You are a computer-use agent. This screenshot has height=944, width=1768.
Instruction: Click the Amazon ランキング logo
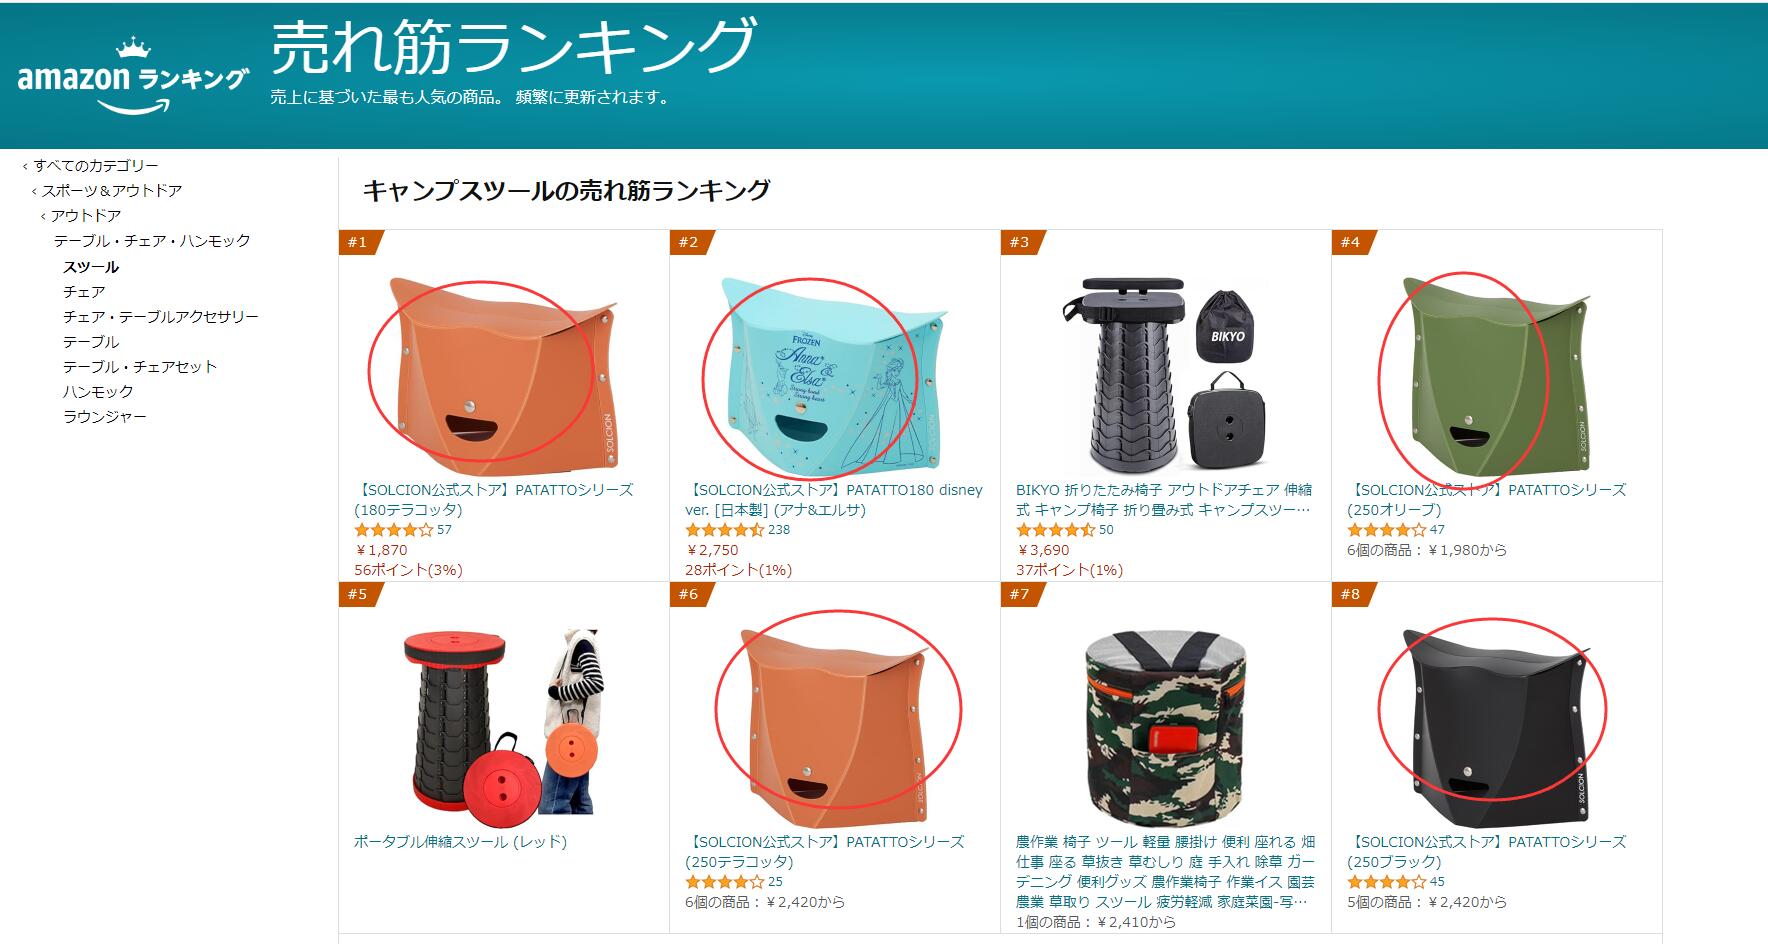tap(133, 78)
